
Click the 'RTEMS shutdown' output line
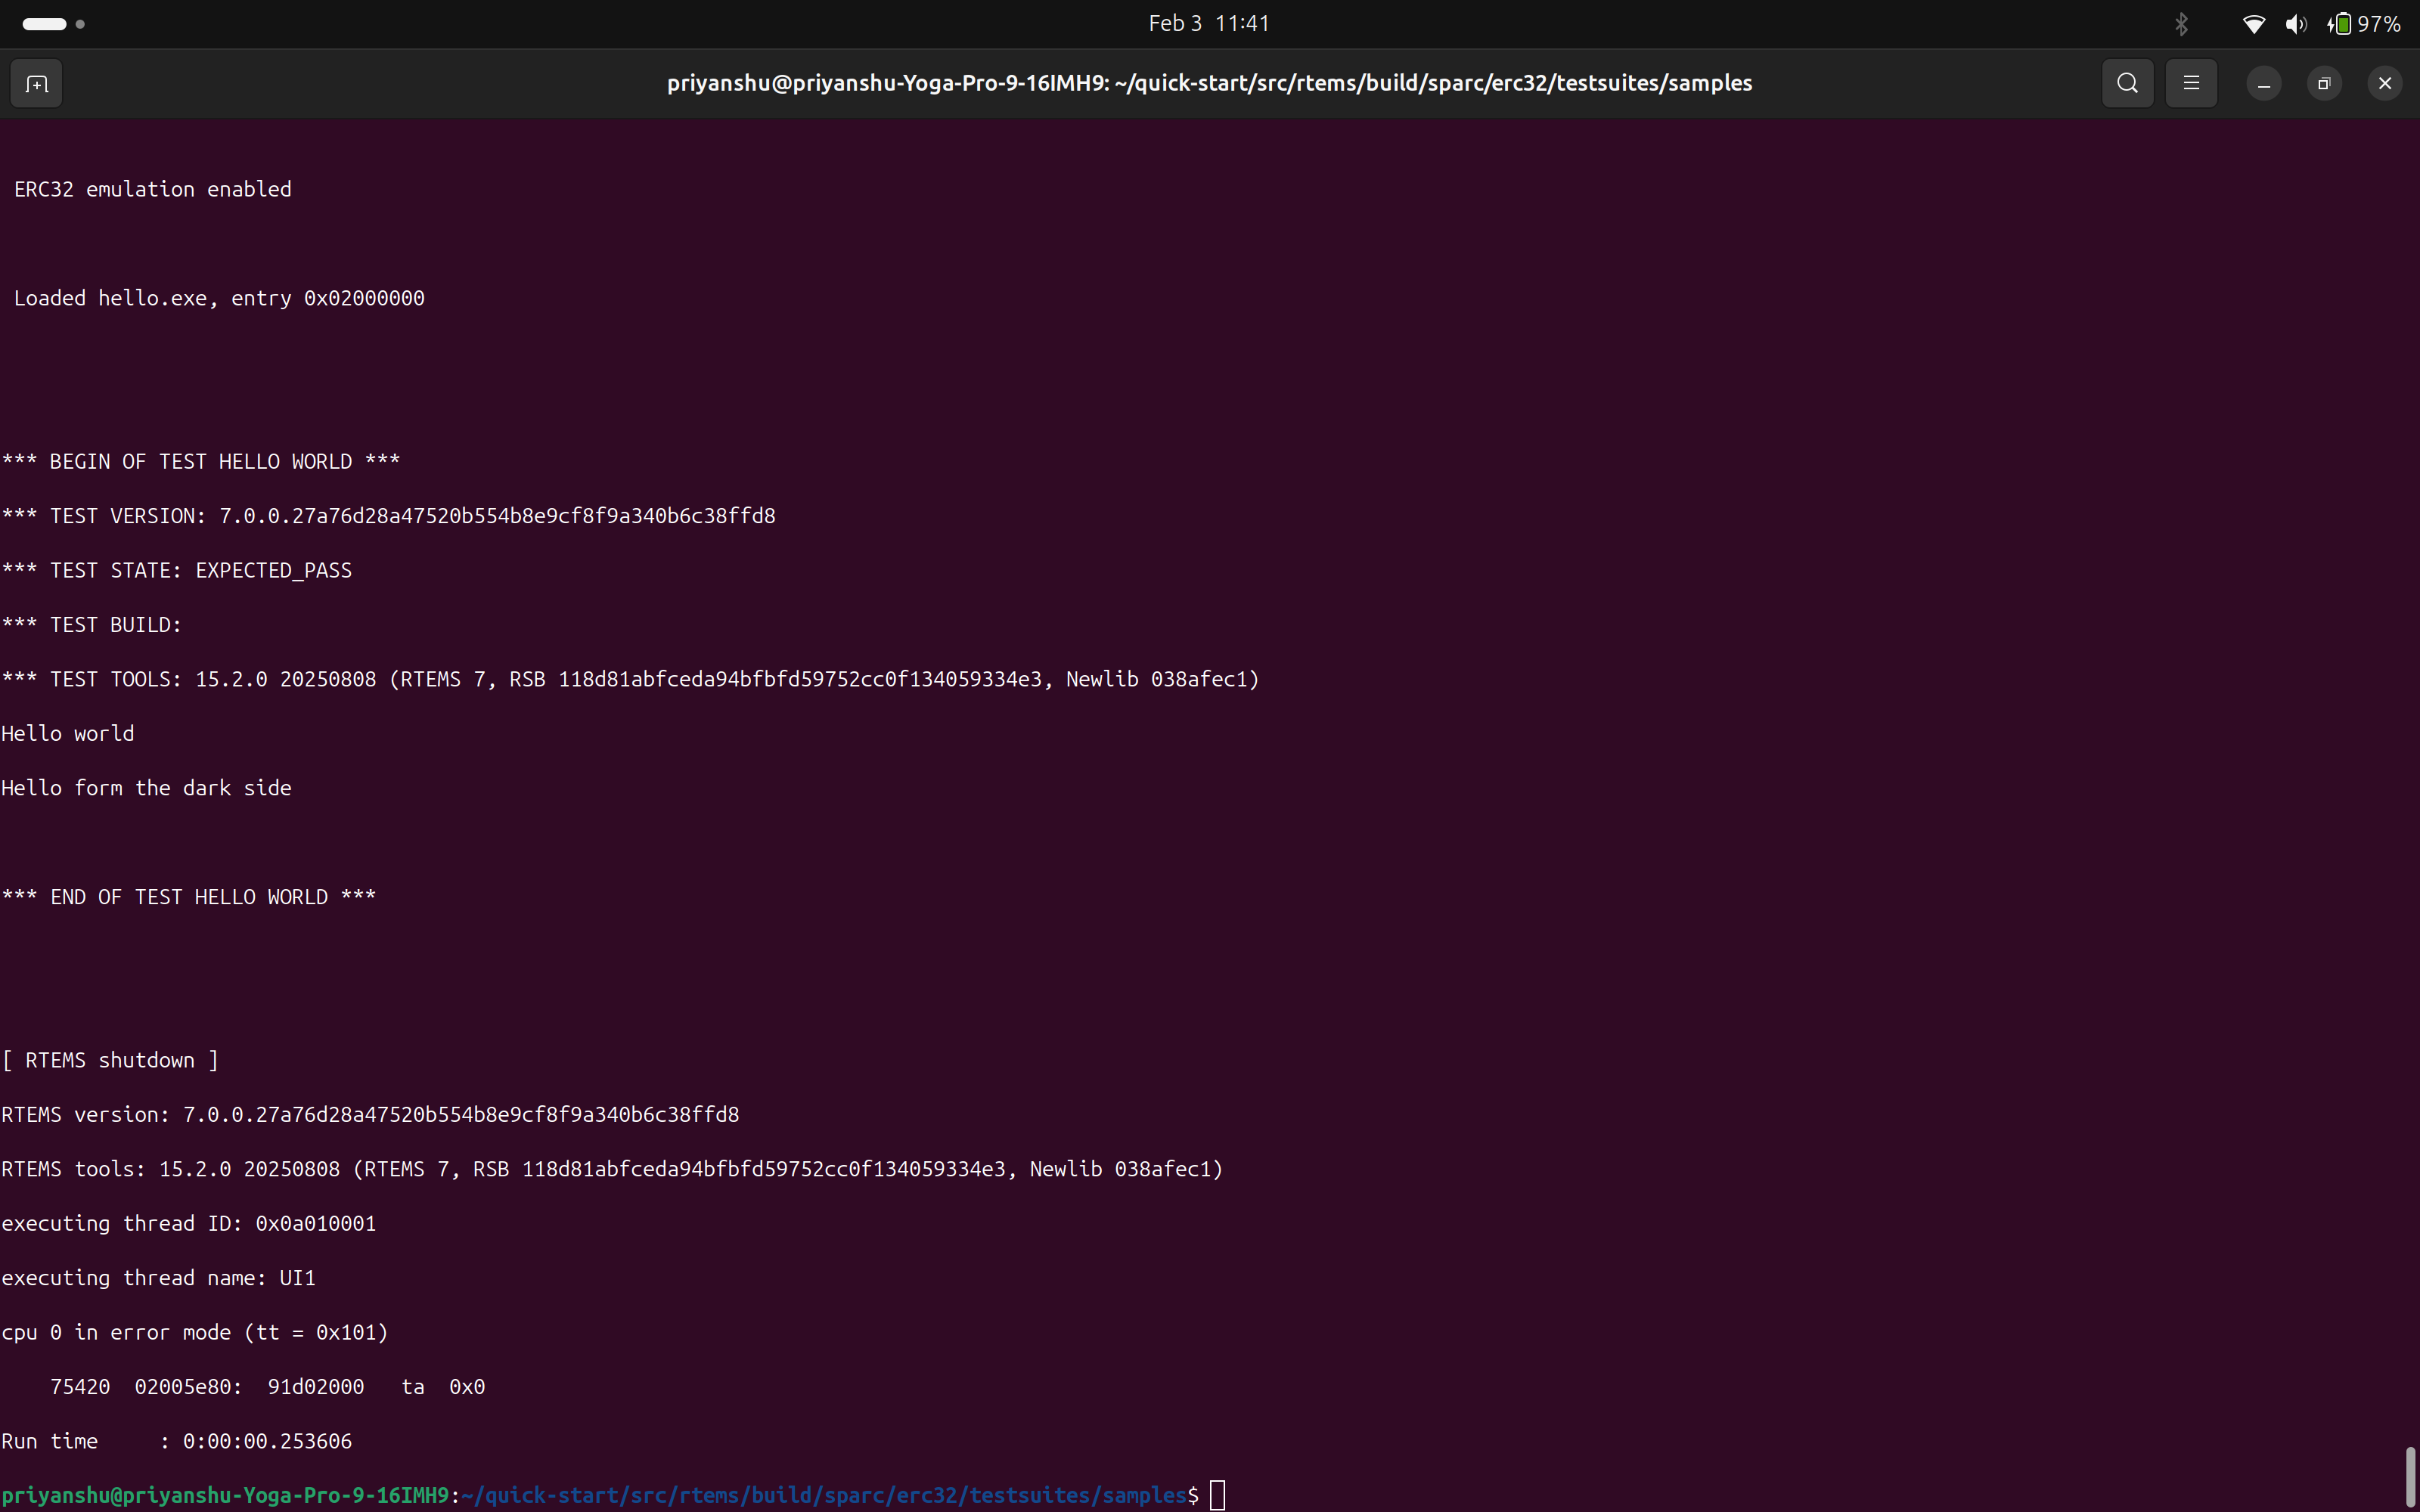(110, 1060)
